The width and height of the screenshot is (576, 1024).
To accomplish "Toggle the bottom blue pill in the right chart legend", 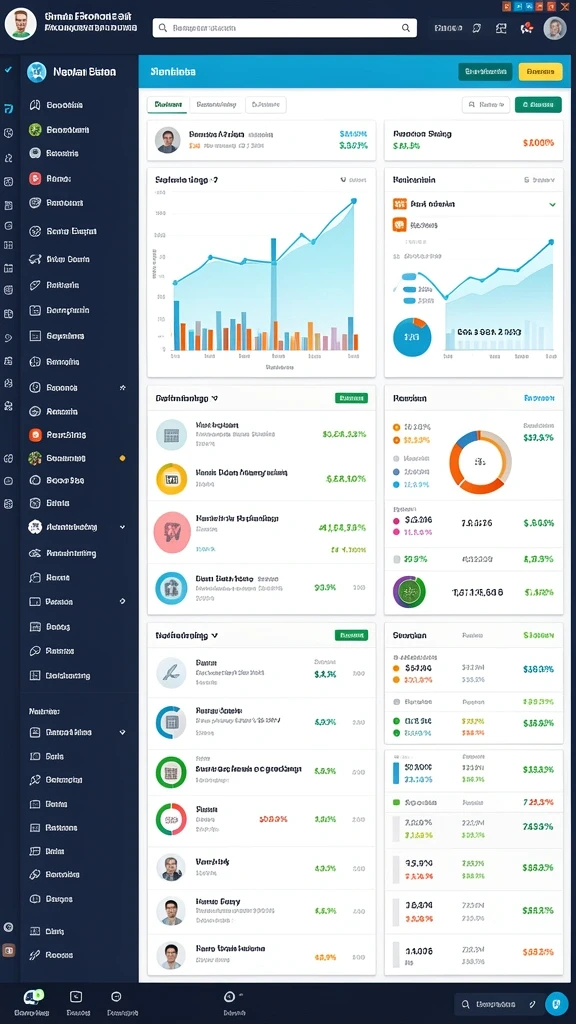I will click(410, 300).
